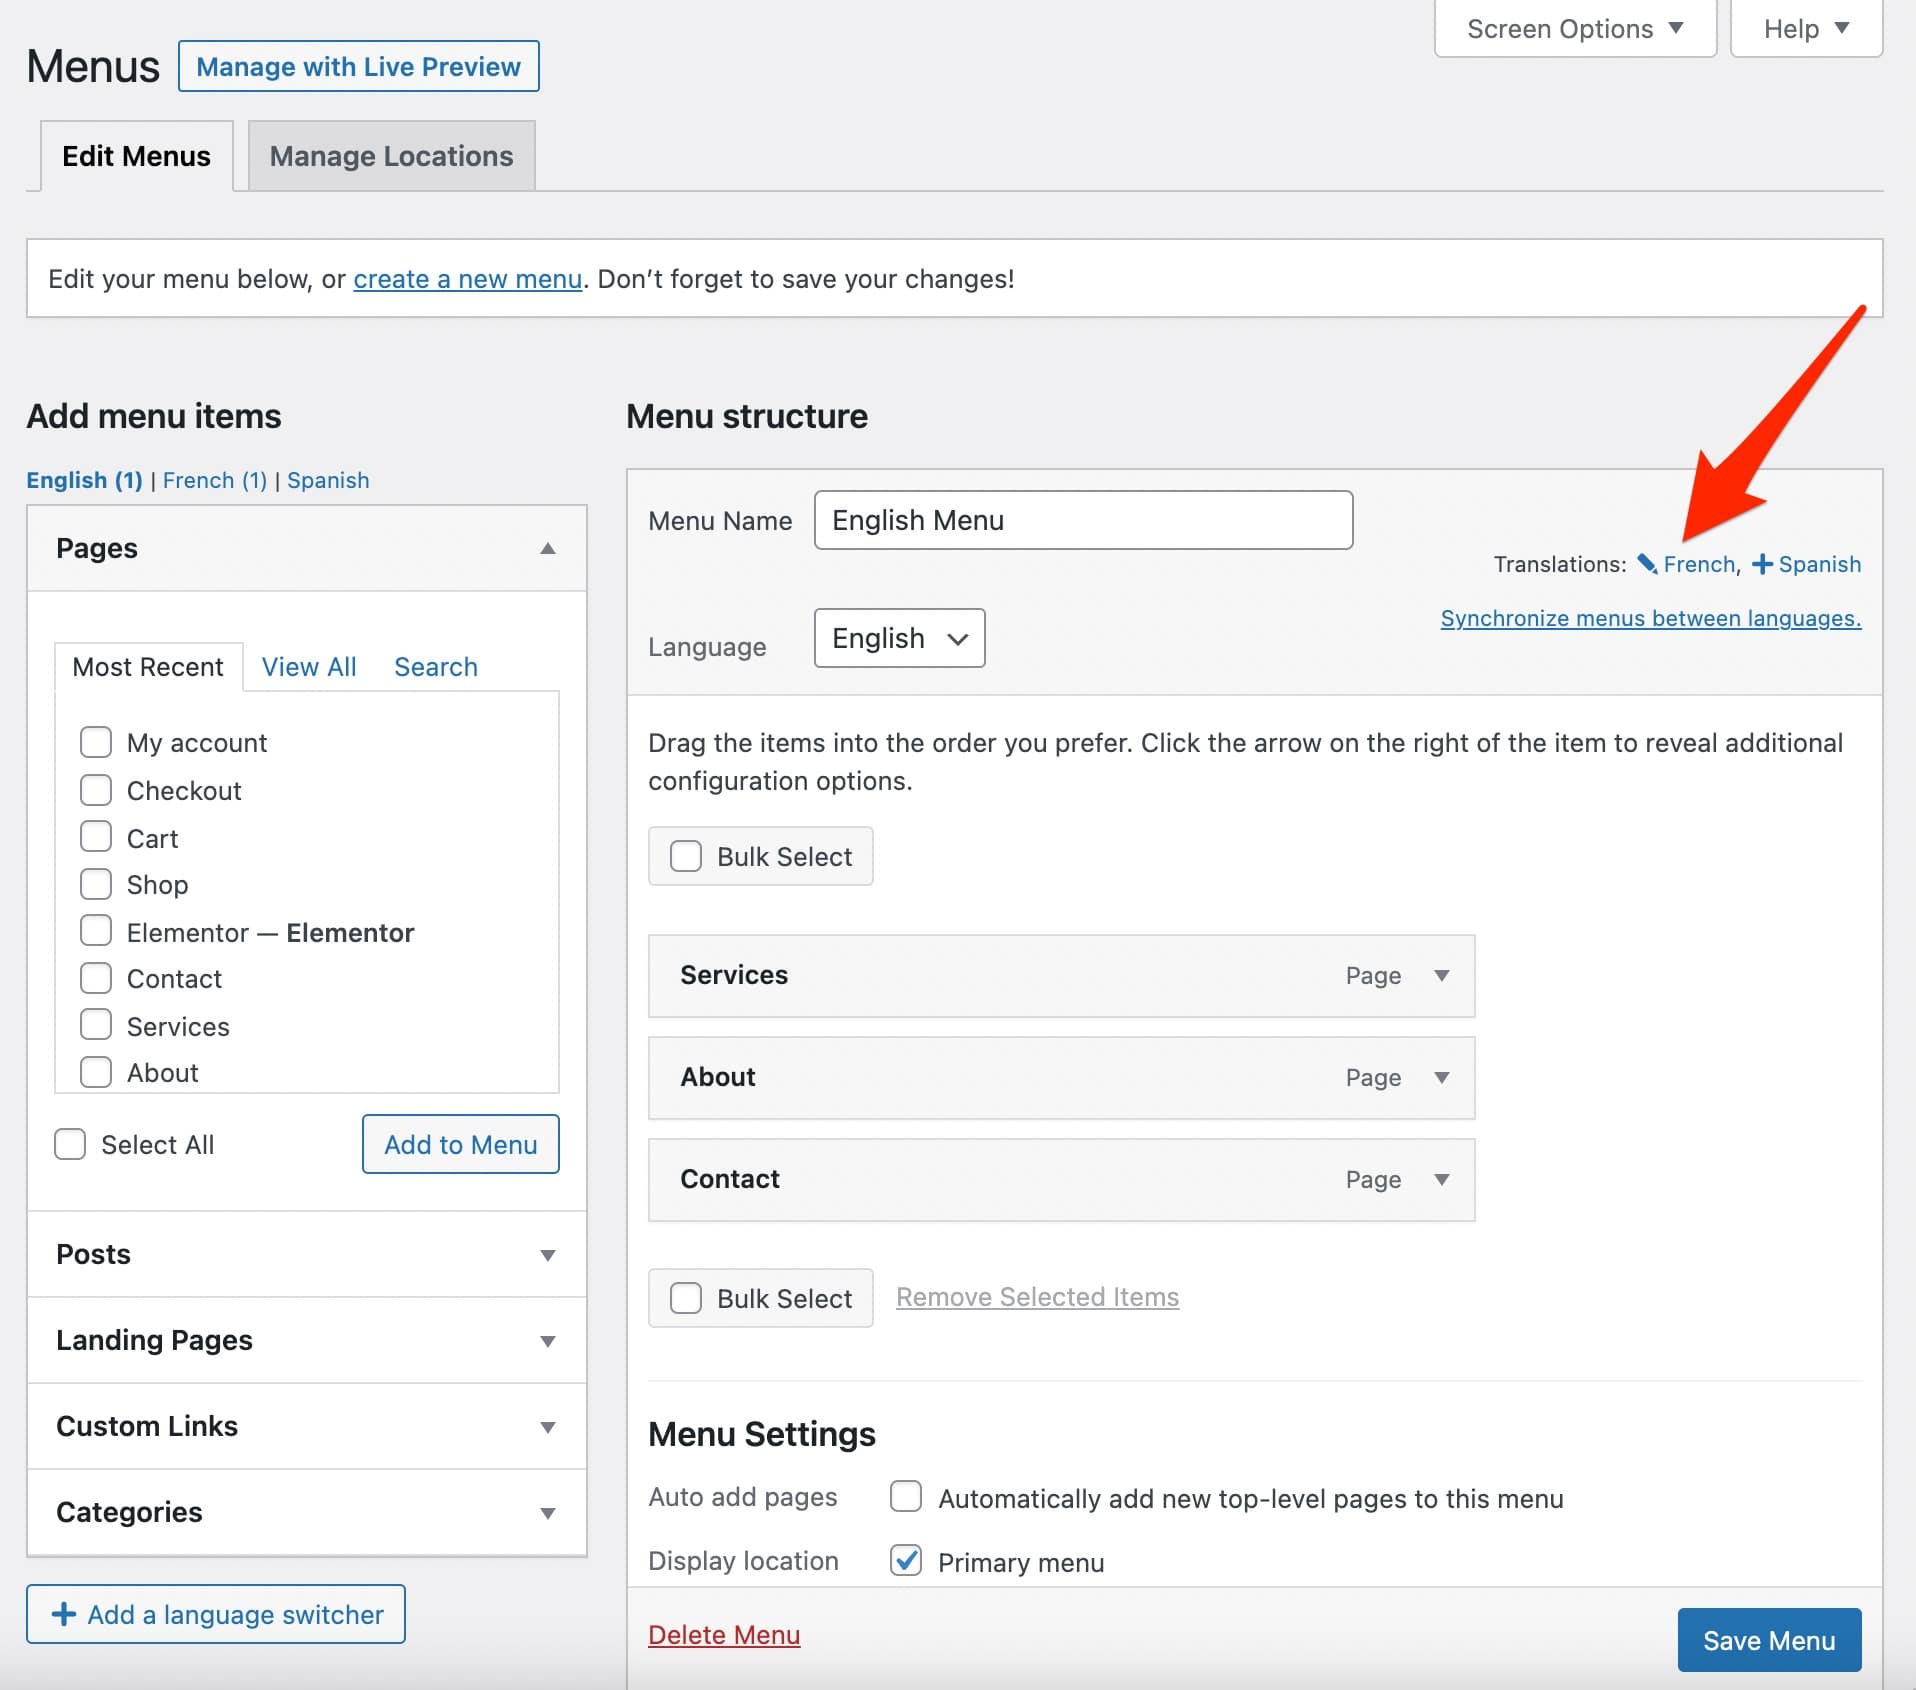Expand the Services menu item arrow
The width and height of the screenshot is (1916, 1690).
[1441, 976]
